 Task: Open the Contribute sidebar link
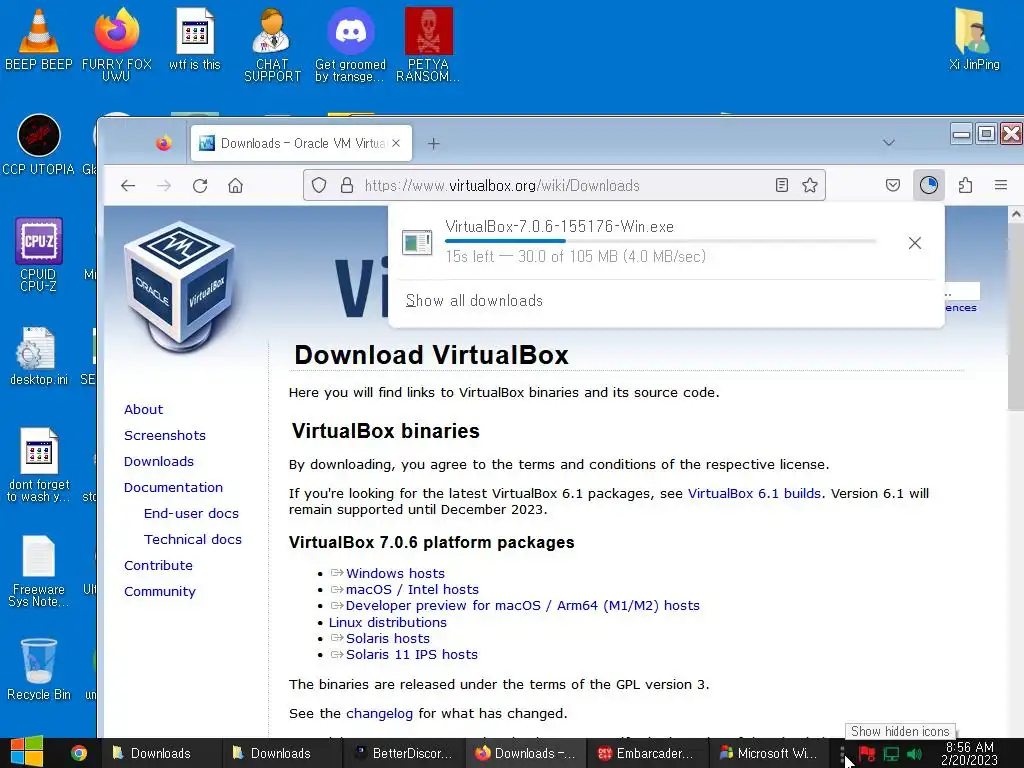[x=158, y=566]
